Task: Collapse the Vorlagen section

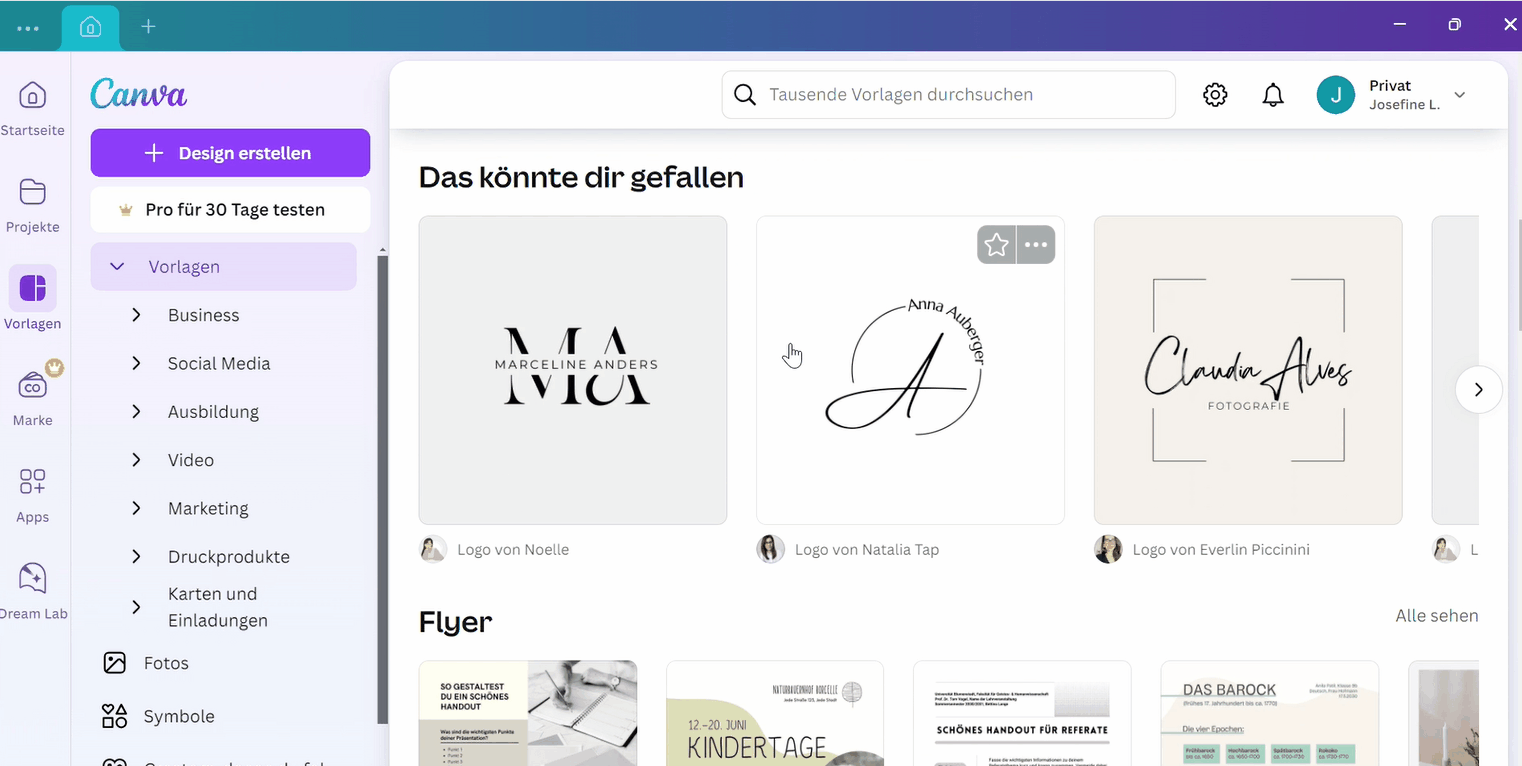Action: pos(117,267)
